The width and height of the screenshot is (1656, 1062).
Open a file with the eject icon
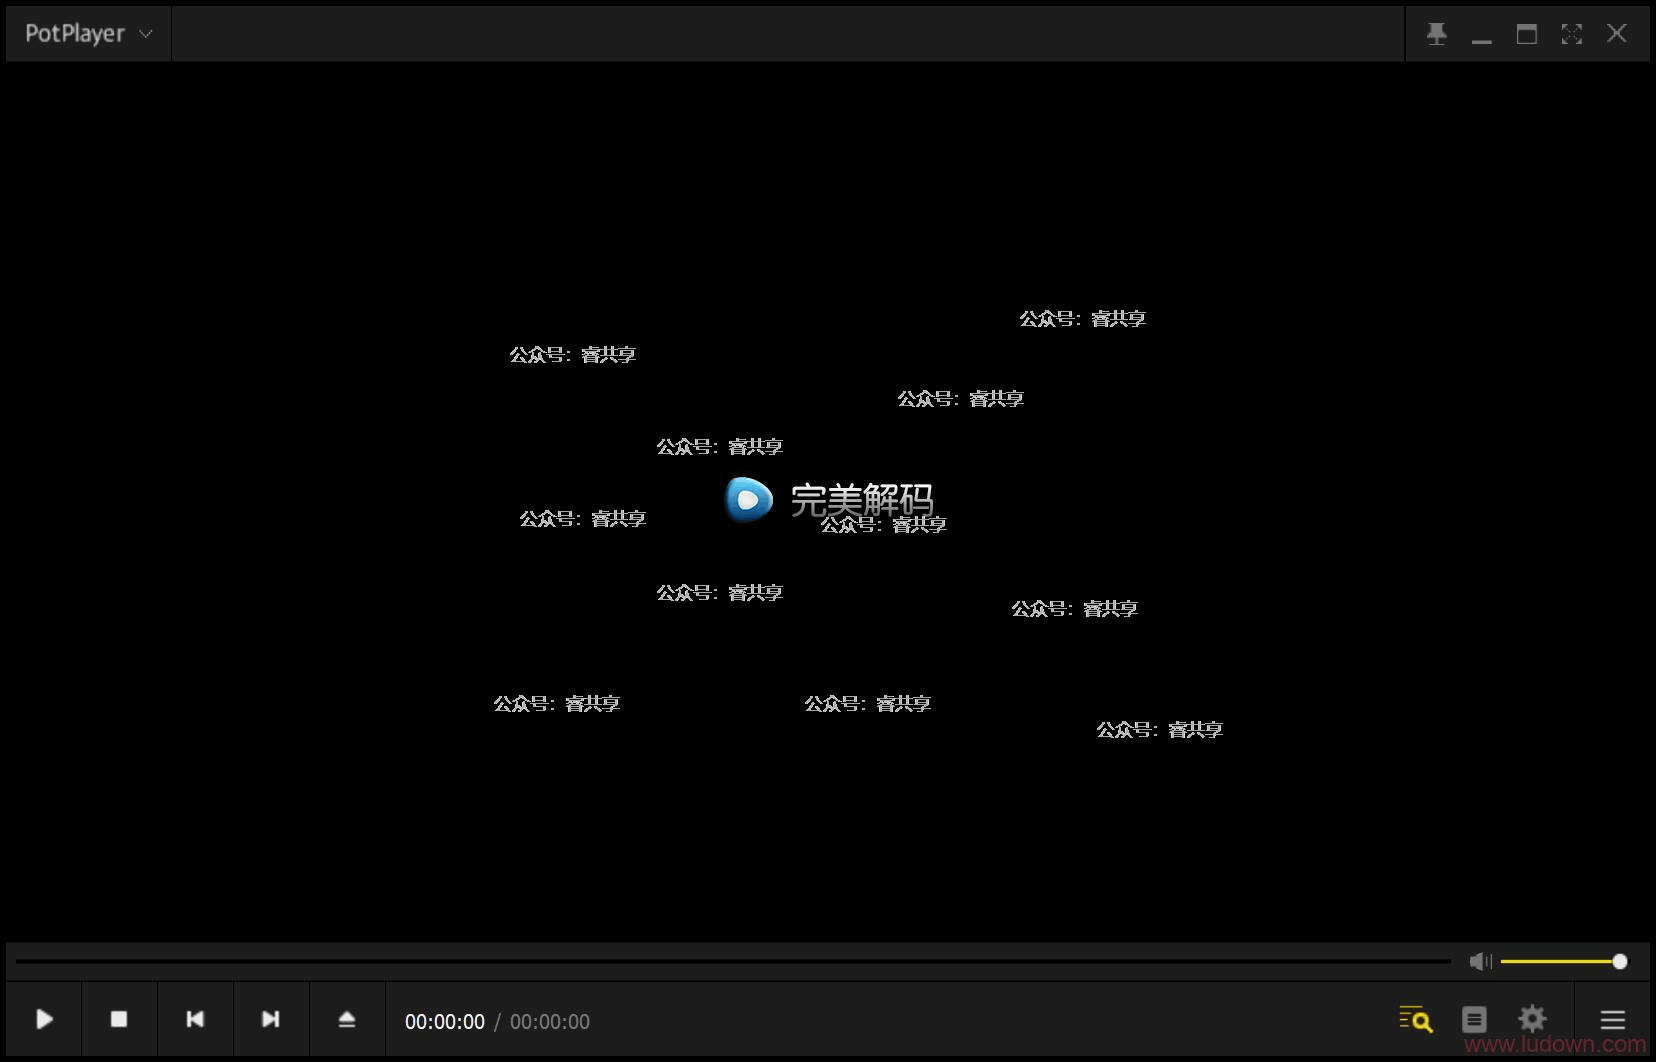347,1019
